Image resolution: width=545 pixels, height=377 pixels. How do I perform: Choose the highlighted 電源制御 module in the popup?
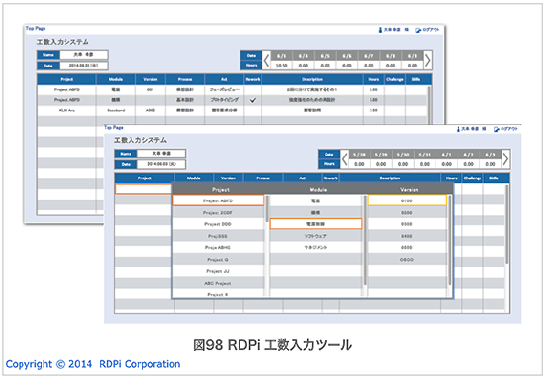[316, 224]
